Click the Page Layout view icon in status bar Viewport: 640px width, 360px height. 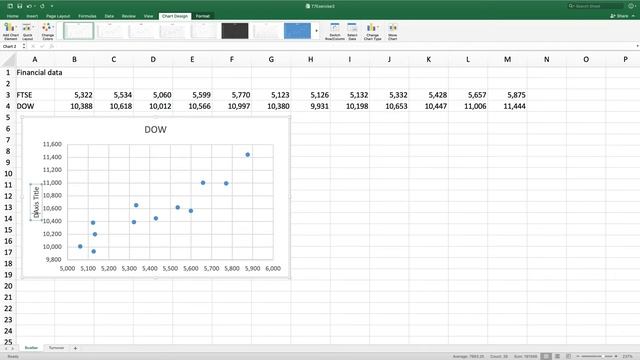click(558, 356)
